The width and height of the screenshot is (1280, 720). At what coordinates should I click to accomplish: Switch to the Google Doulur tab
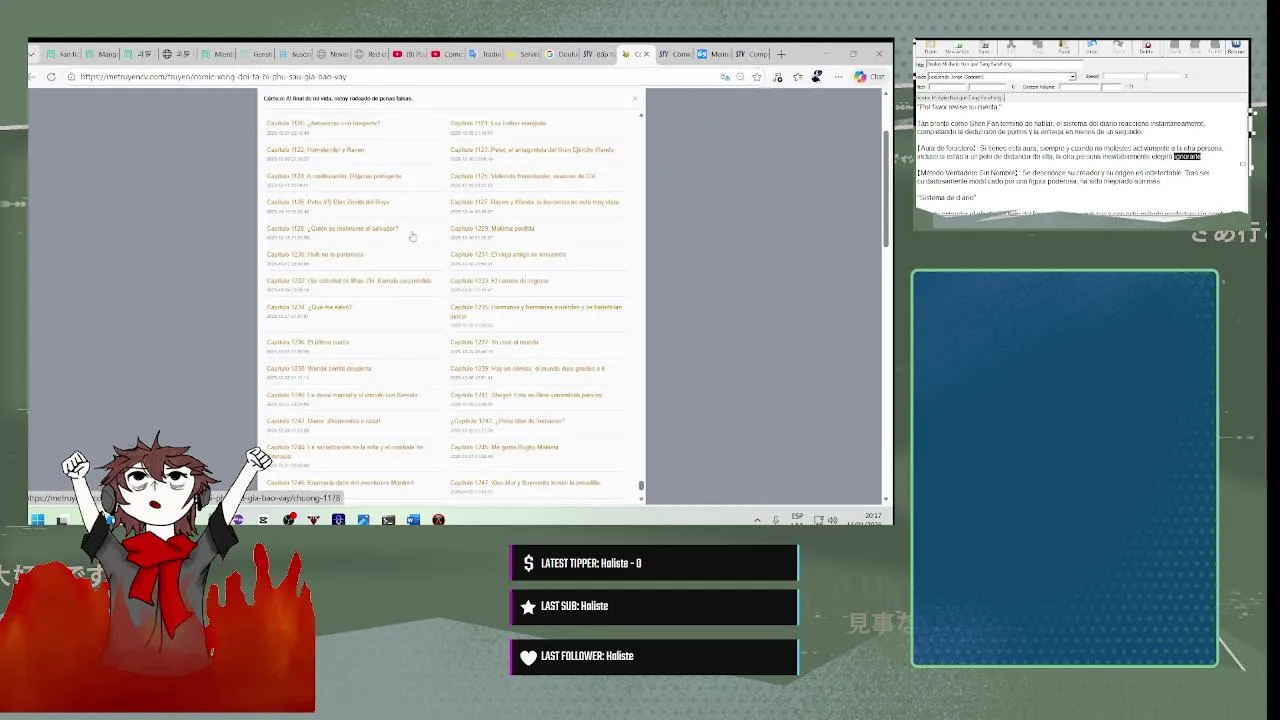point(562,54)
